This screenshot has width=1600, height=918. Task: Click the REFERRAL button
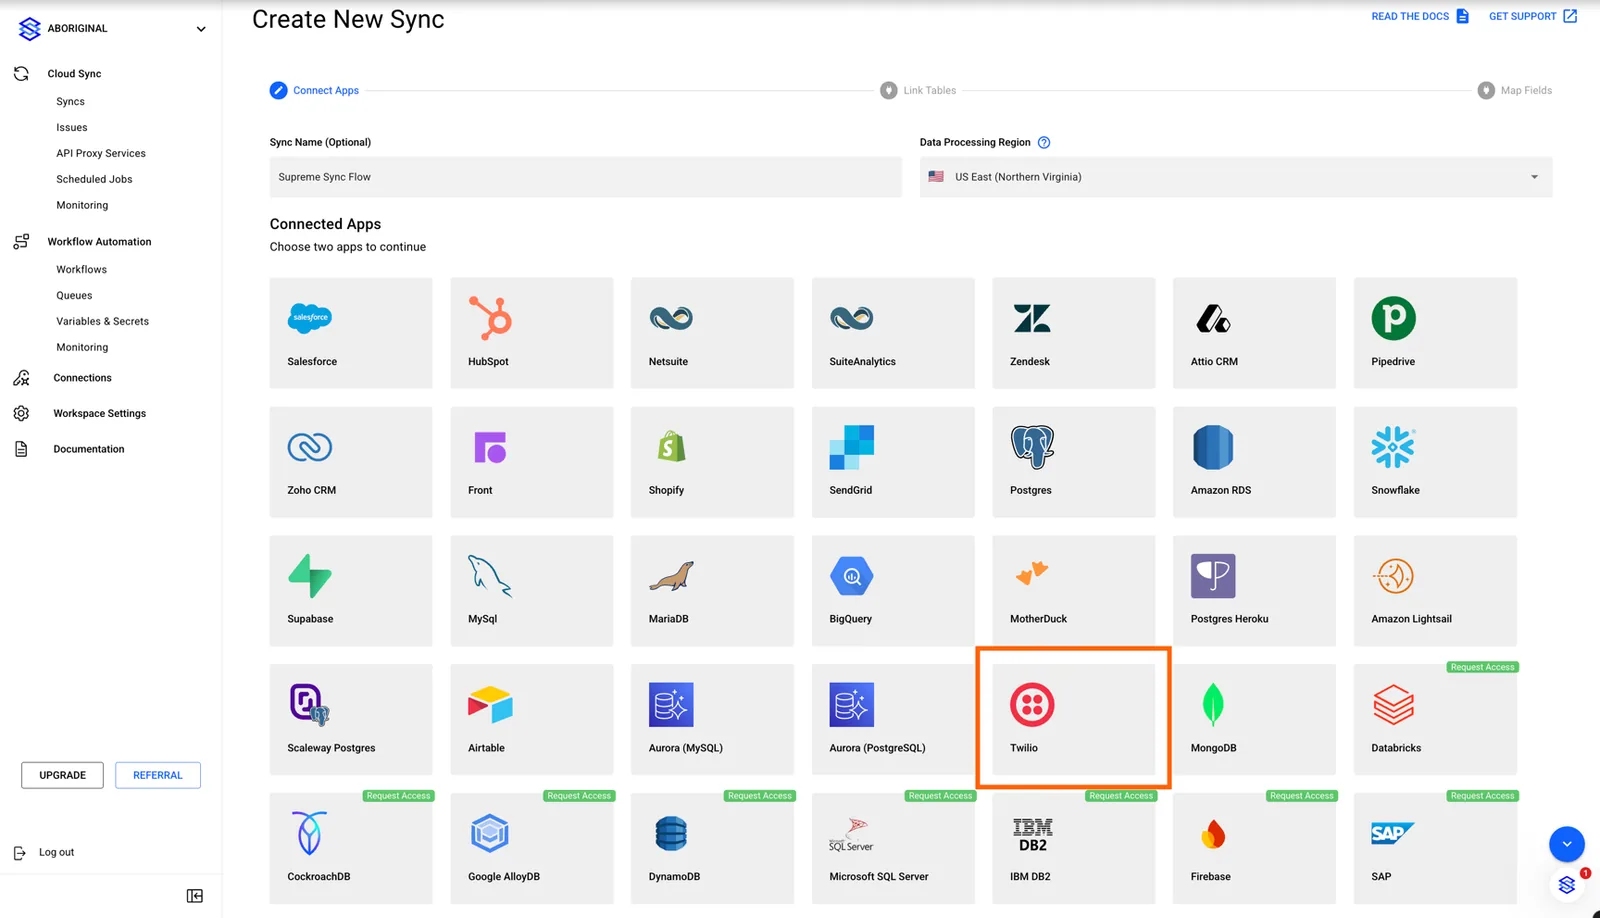pyautogui.click(x=158, y=775)
